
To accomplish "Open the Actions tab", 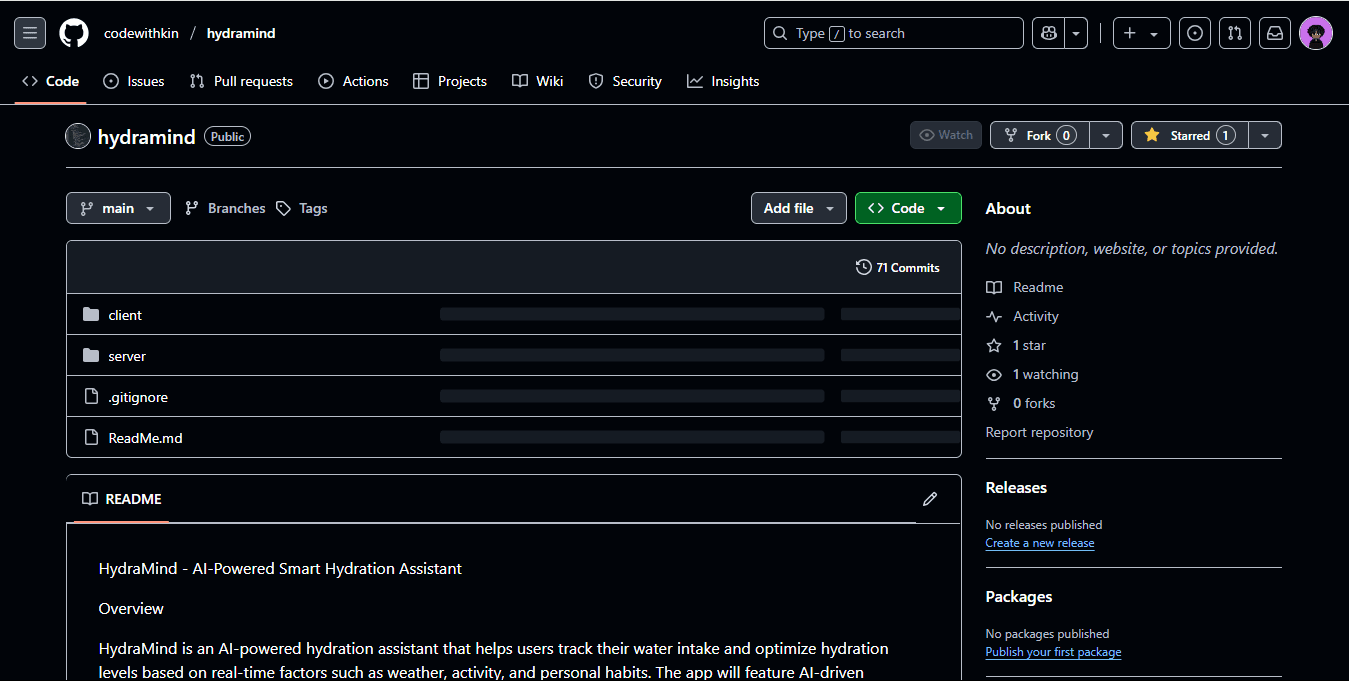I will [353, 81].
